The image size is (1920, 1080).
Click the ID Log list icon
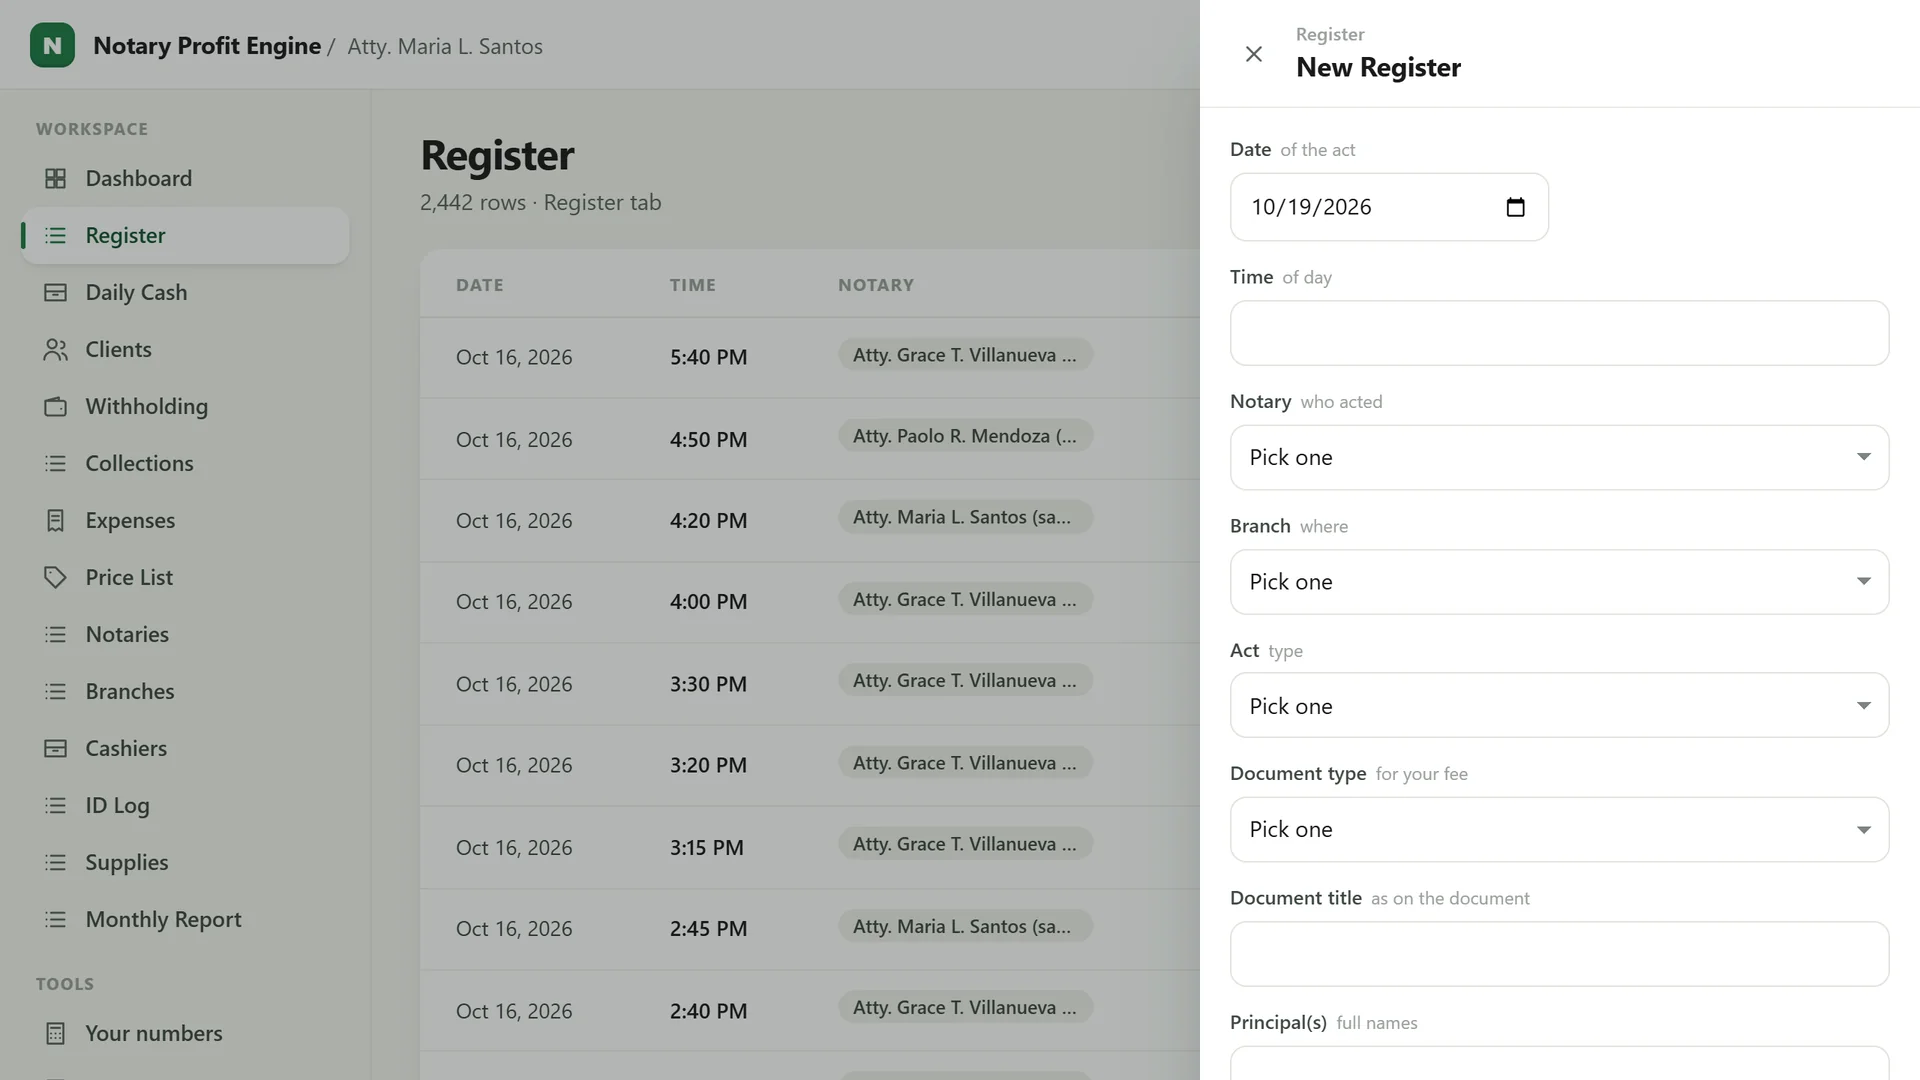click(56, 805)
